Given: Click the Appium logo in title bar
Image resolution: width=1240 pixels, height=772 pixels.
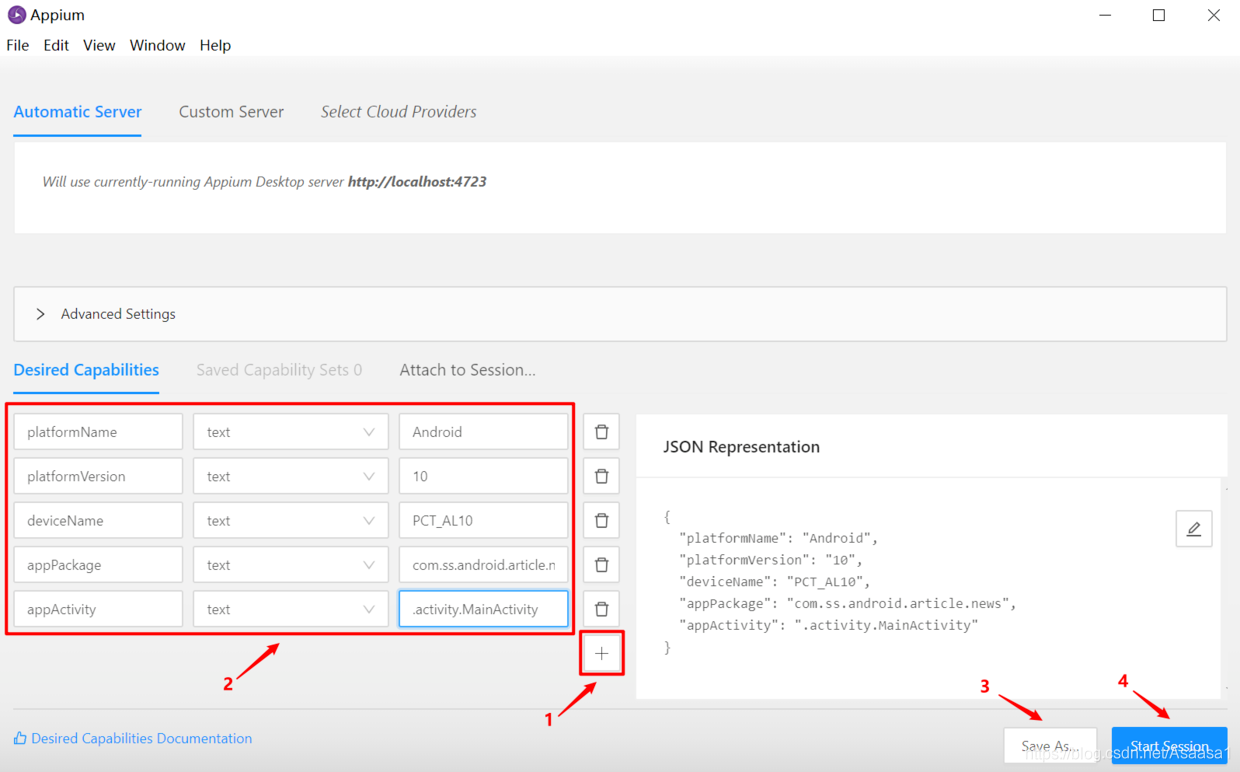Looking at the screenshot, I should (x=16, y=15).
